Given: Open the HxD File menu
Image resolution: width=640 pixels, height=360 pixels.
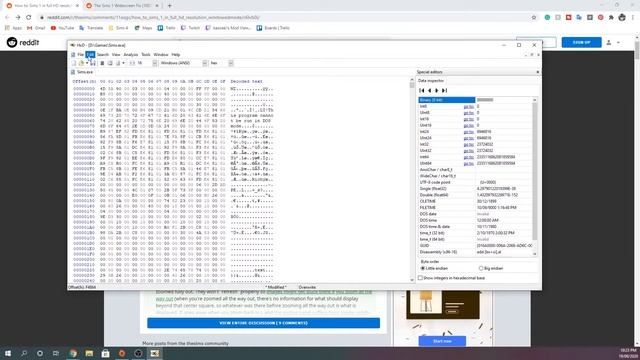Looking at the screenshot, I should (x=80, y=55).
